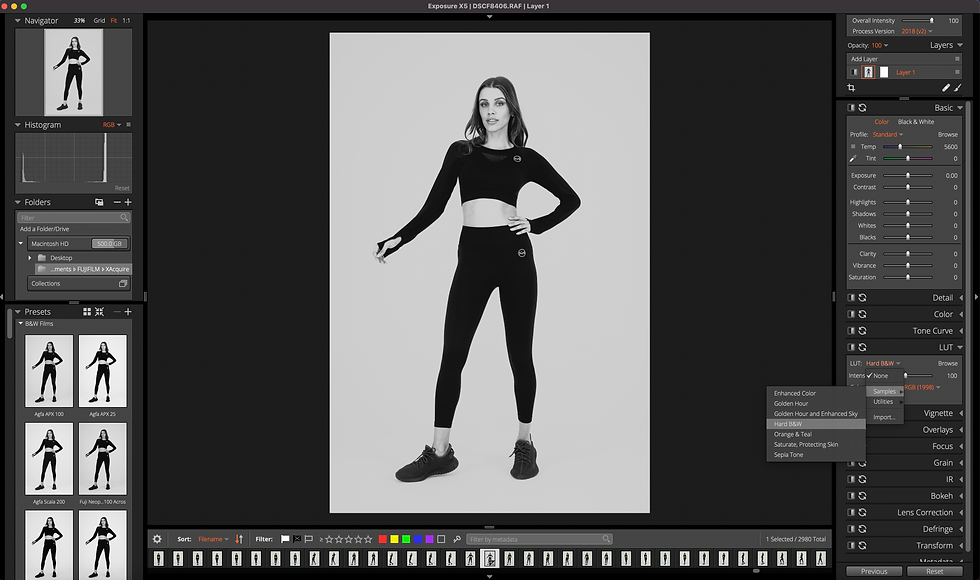Reset the IR panel settings
The image size is (980, 580).
coord(862,479)
